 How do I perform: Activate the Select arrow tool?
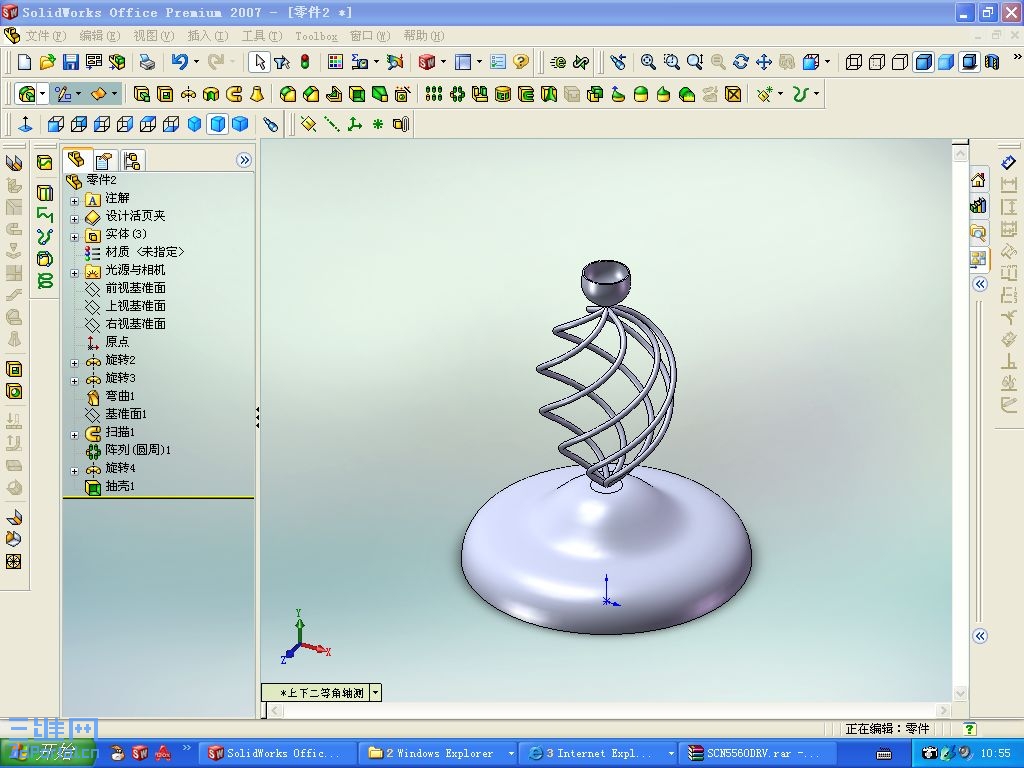tap(259, 62)
